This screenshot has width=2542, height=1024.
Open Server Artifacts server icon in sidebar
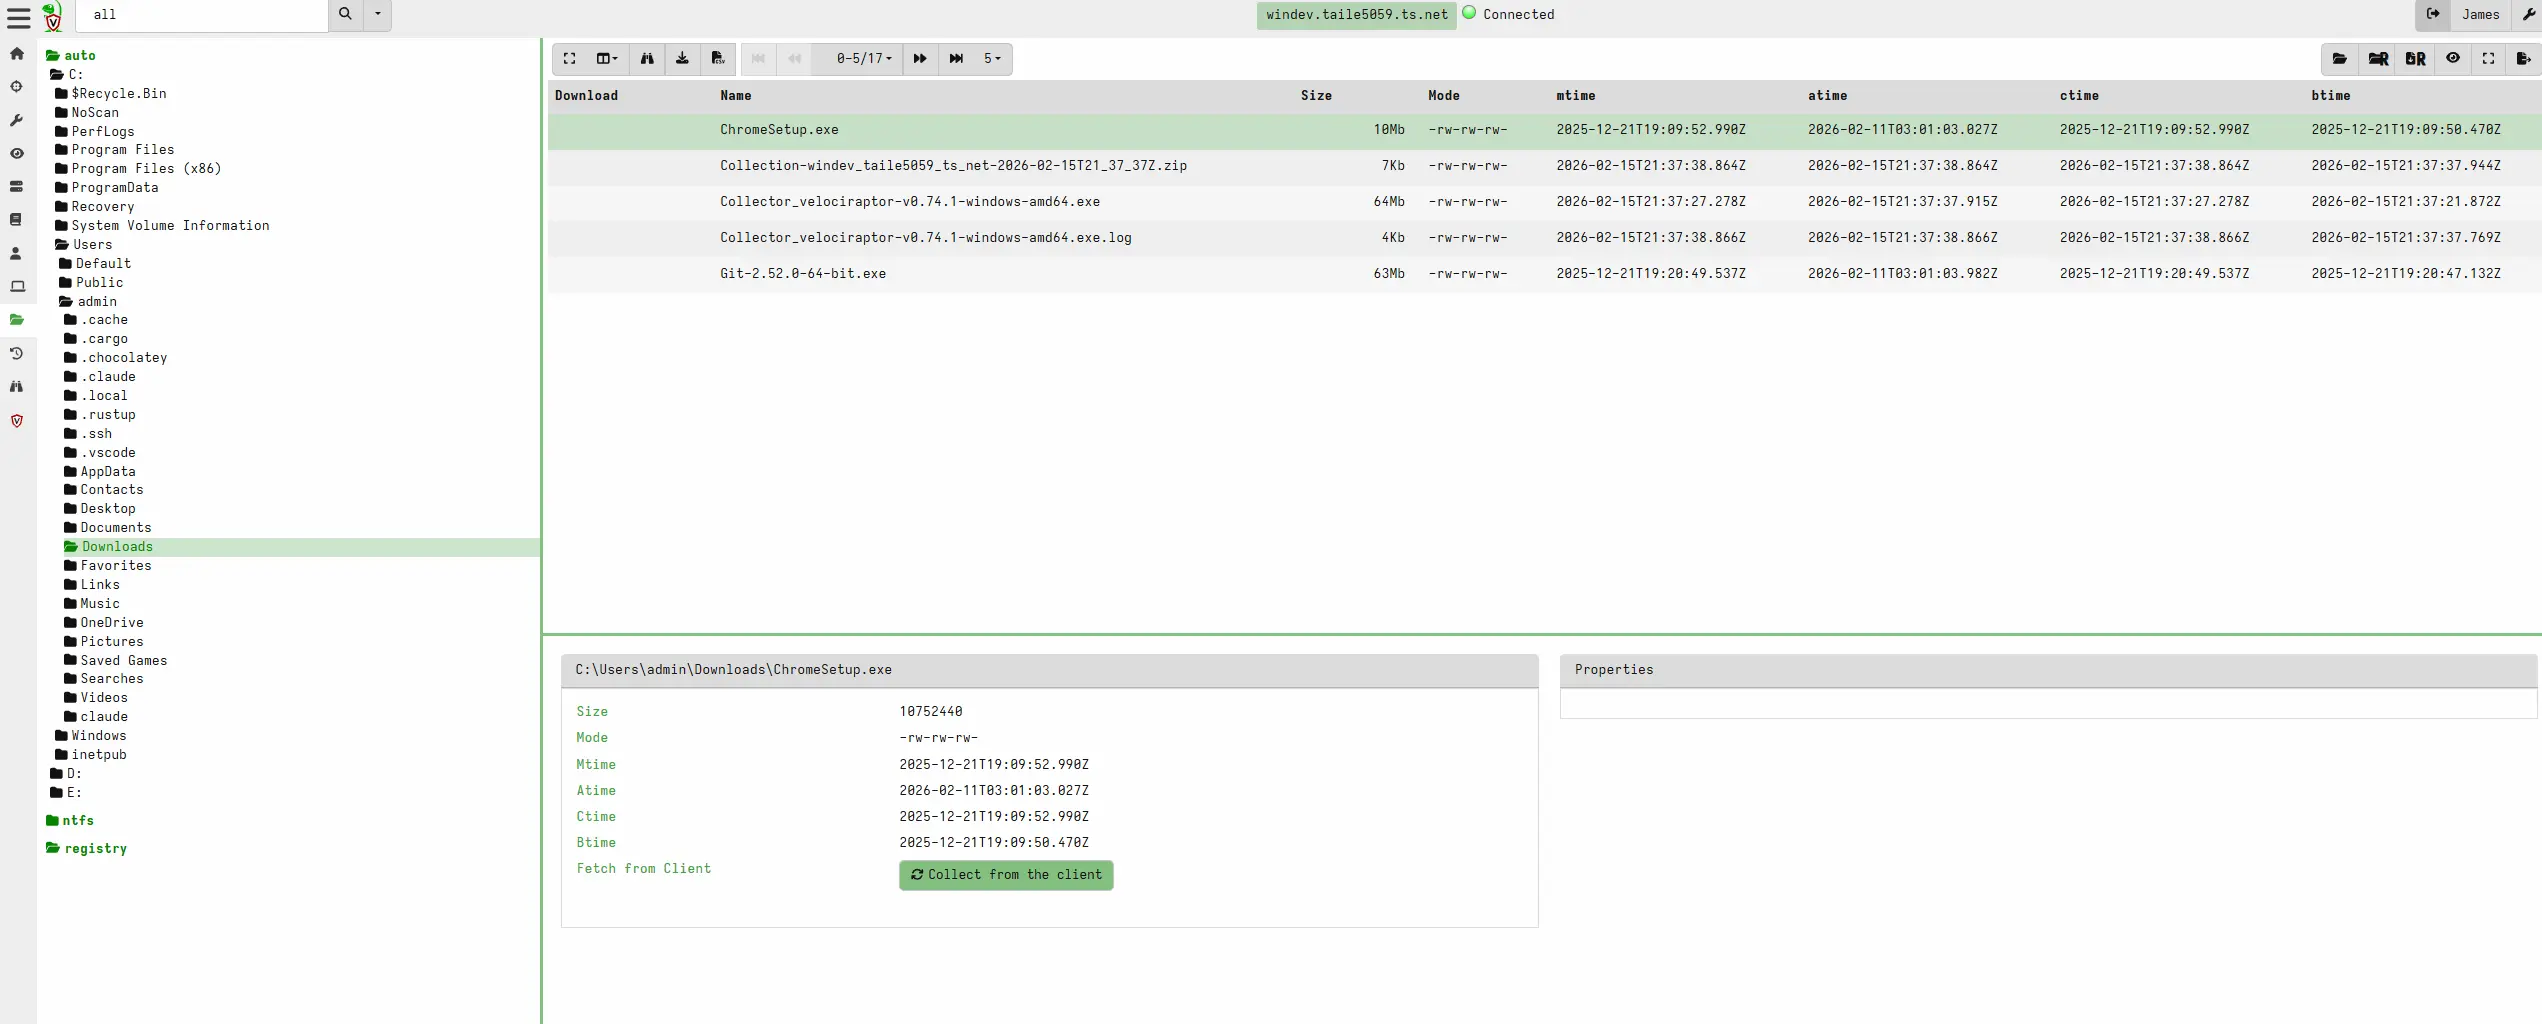click(17, 187)
